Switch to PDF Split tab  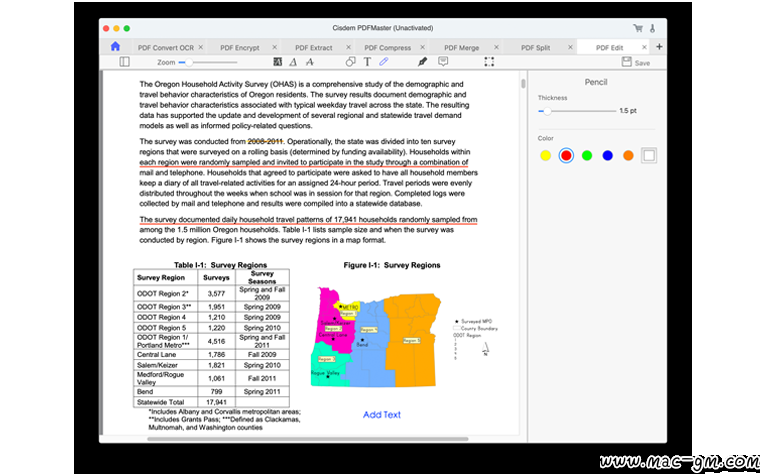pyautogui.click(x=536, y=47)
